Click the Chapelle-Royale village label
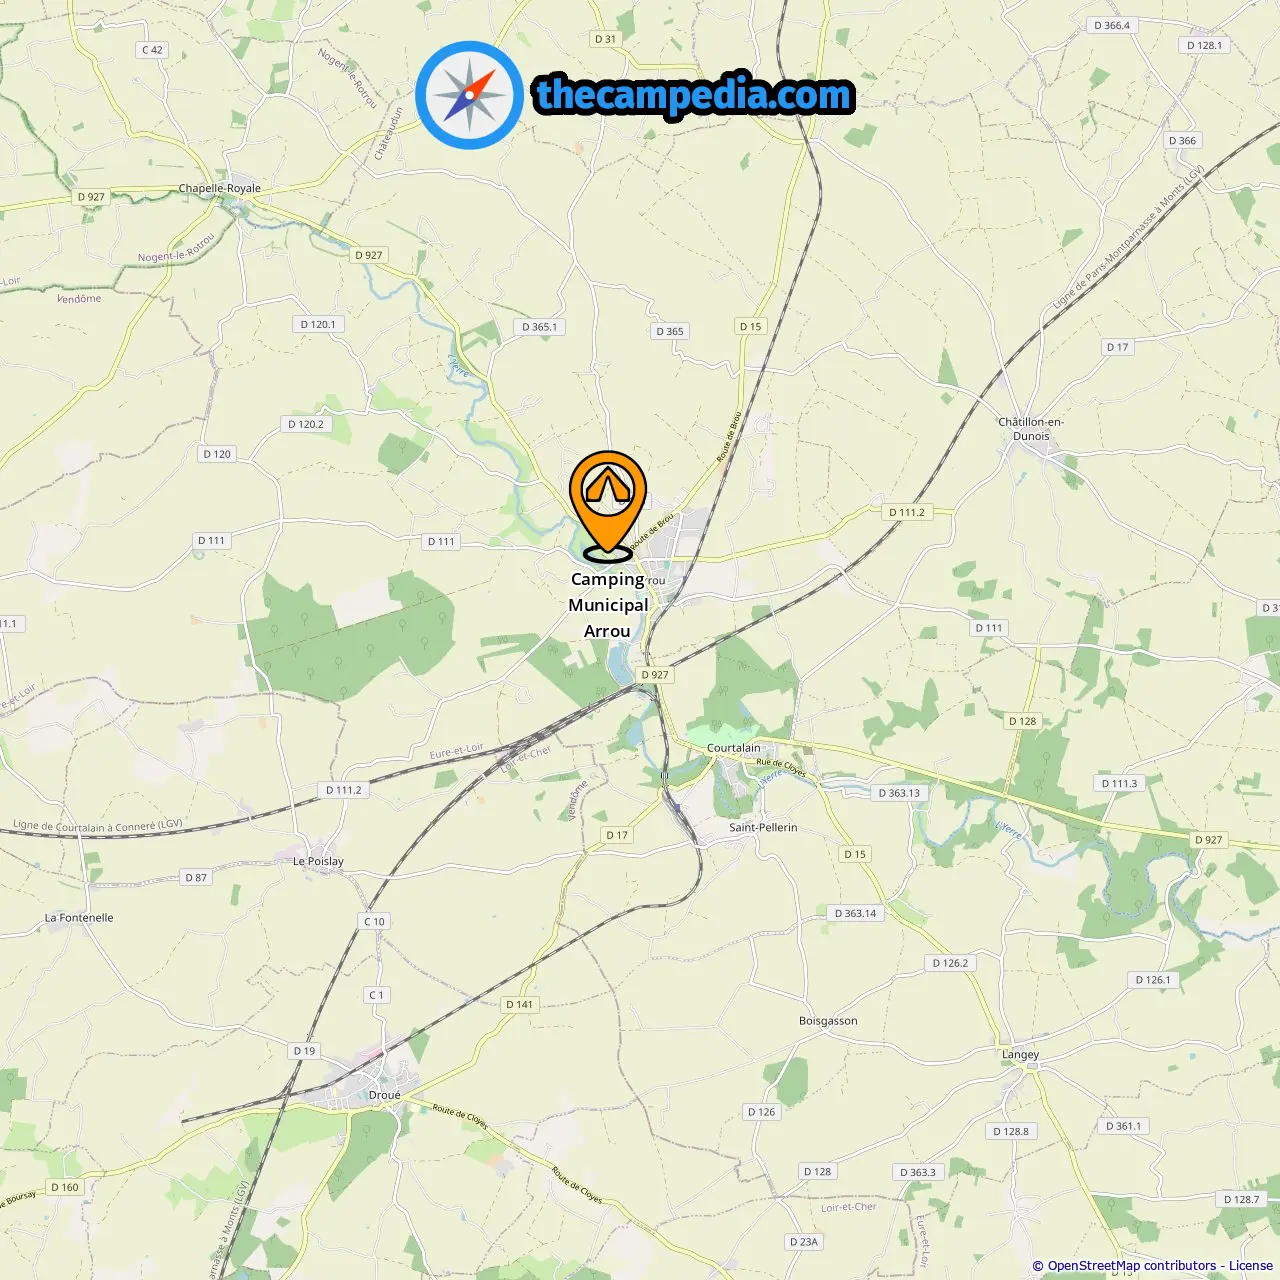This screenshot has height=1280, width=1280. point(219,188)
